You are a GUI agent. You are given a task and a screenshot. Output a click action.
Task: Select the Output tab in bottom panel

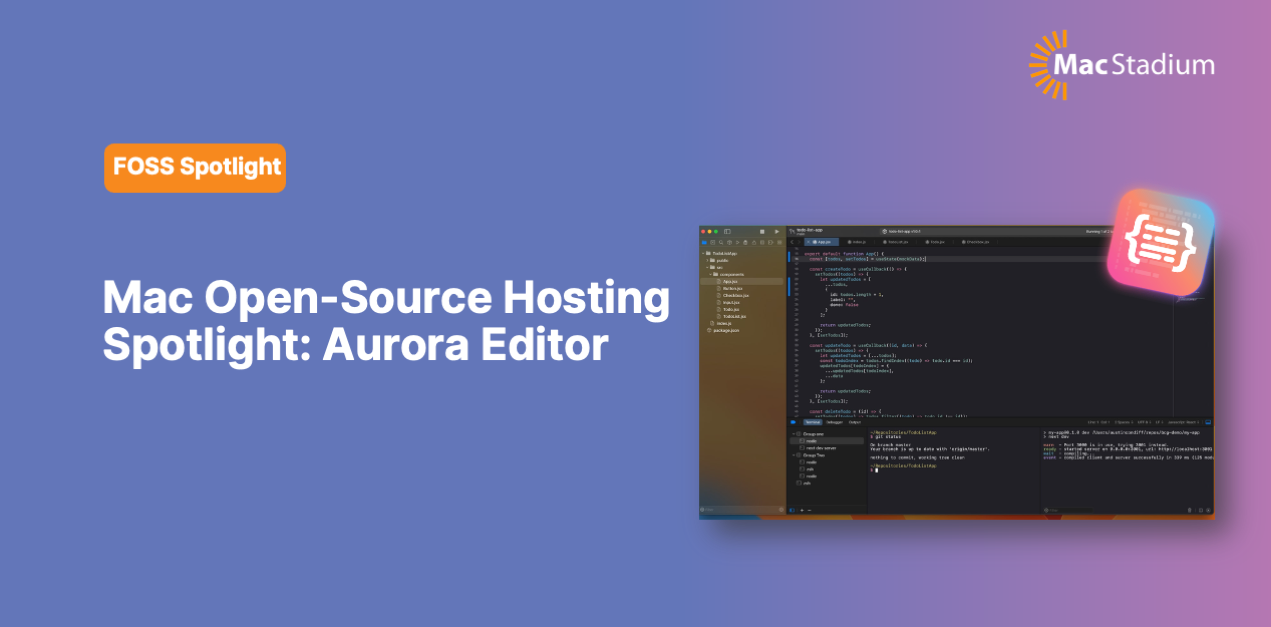pyautogui.click(x=855, y=422)
